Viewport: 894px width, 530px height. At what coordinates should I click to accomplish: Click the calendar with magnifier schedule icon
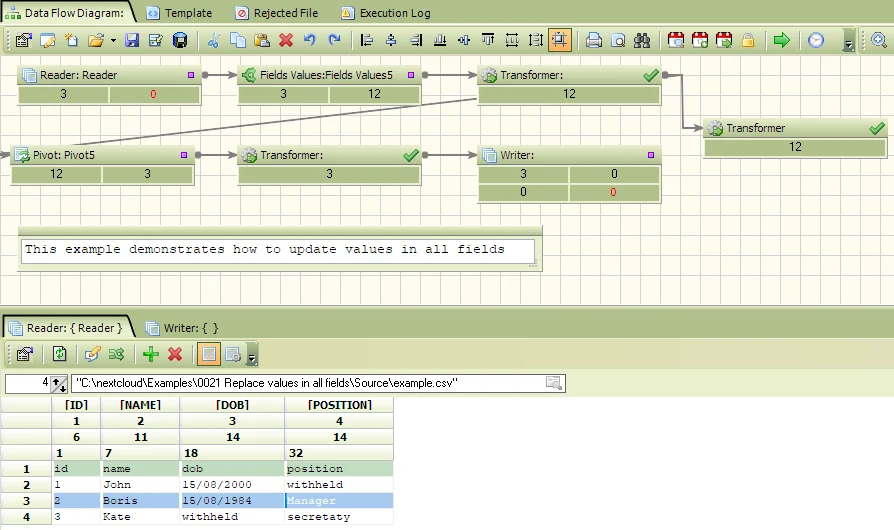pos(676,40)
